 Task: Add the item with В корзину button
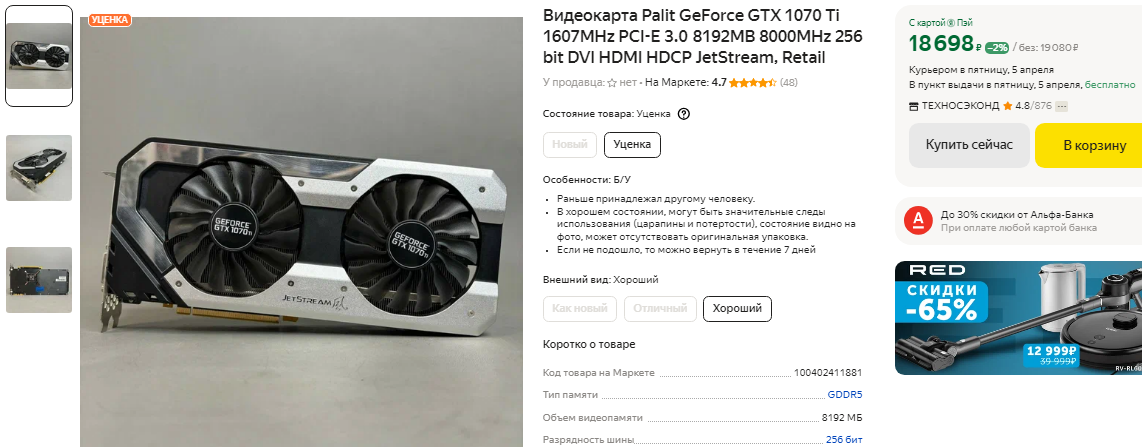pos(1089,145)
